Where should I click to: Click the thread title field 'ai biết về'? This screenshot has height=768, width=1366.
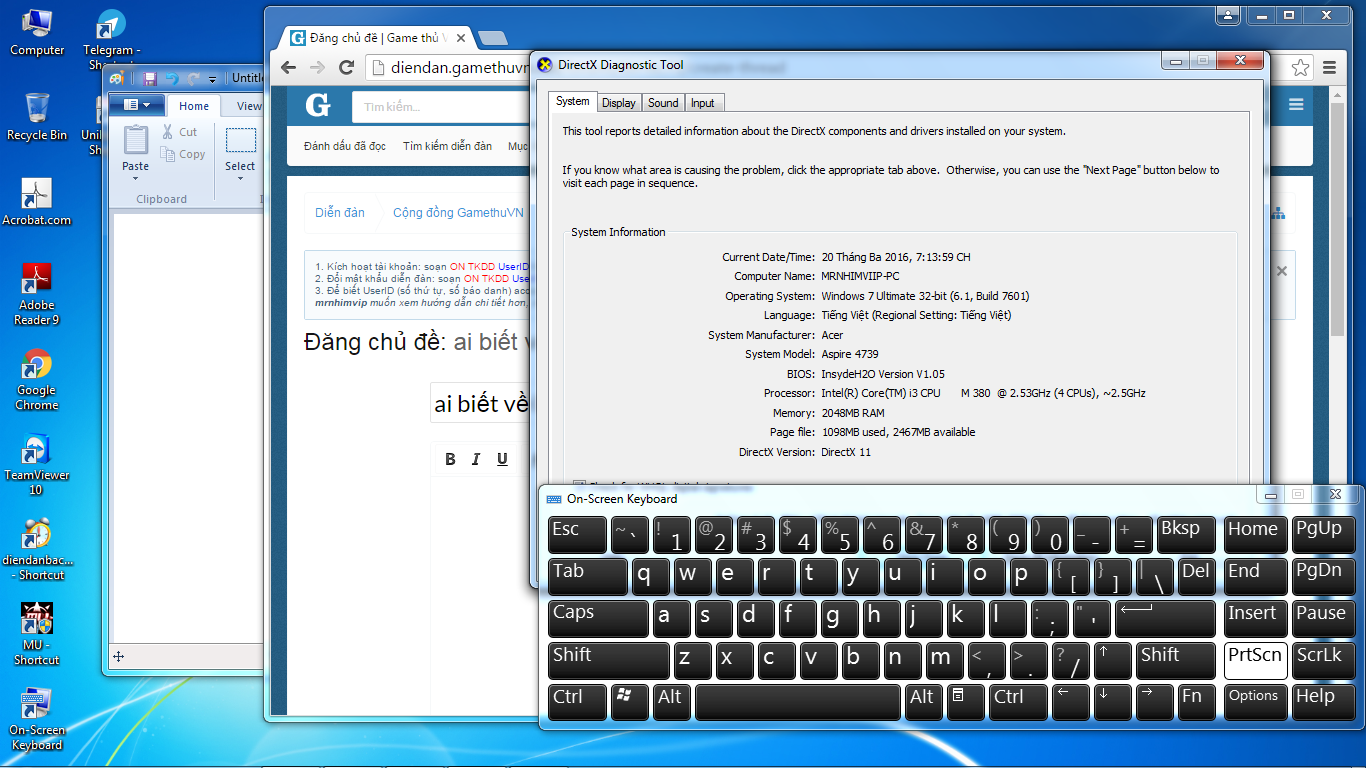point(480,403)
